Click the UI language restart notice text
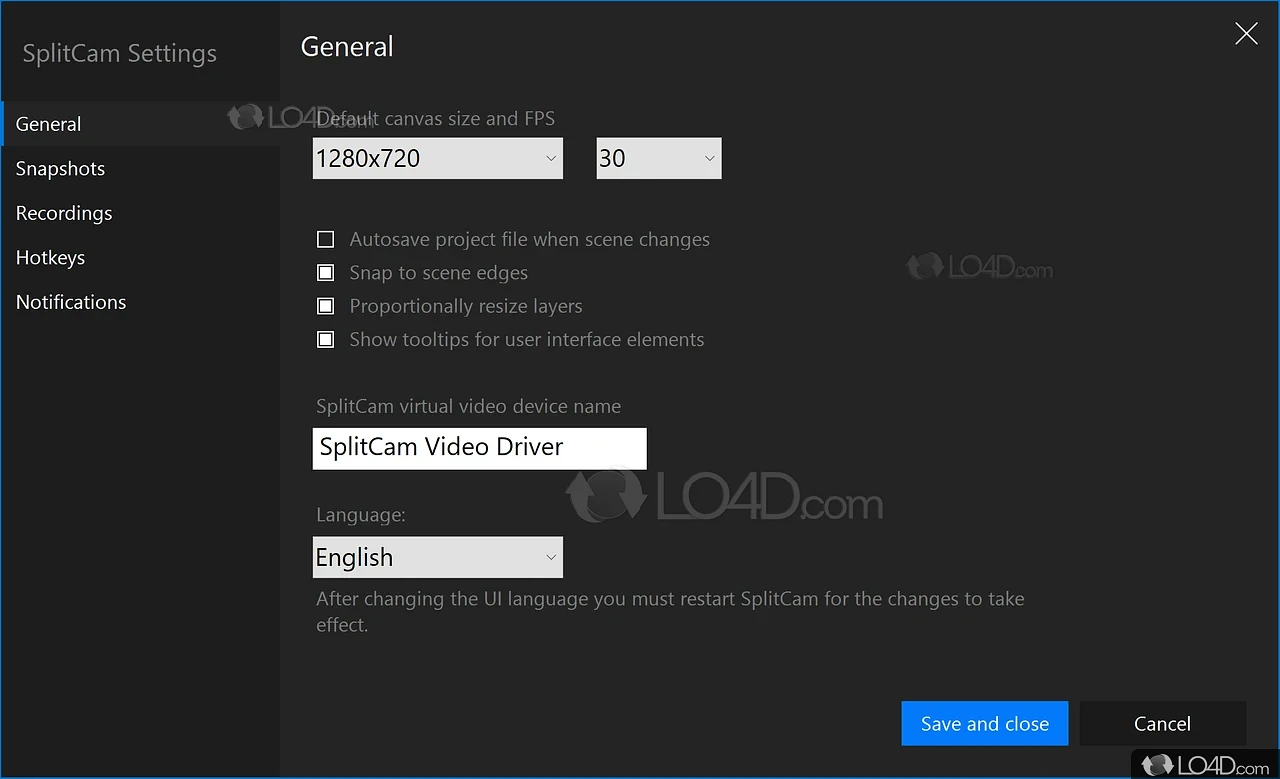1280x779 pixels. point(670,611)
